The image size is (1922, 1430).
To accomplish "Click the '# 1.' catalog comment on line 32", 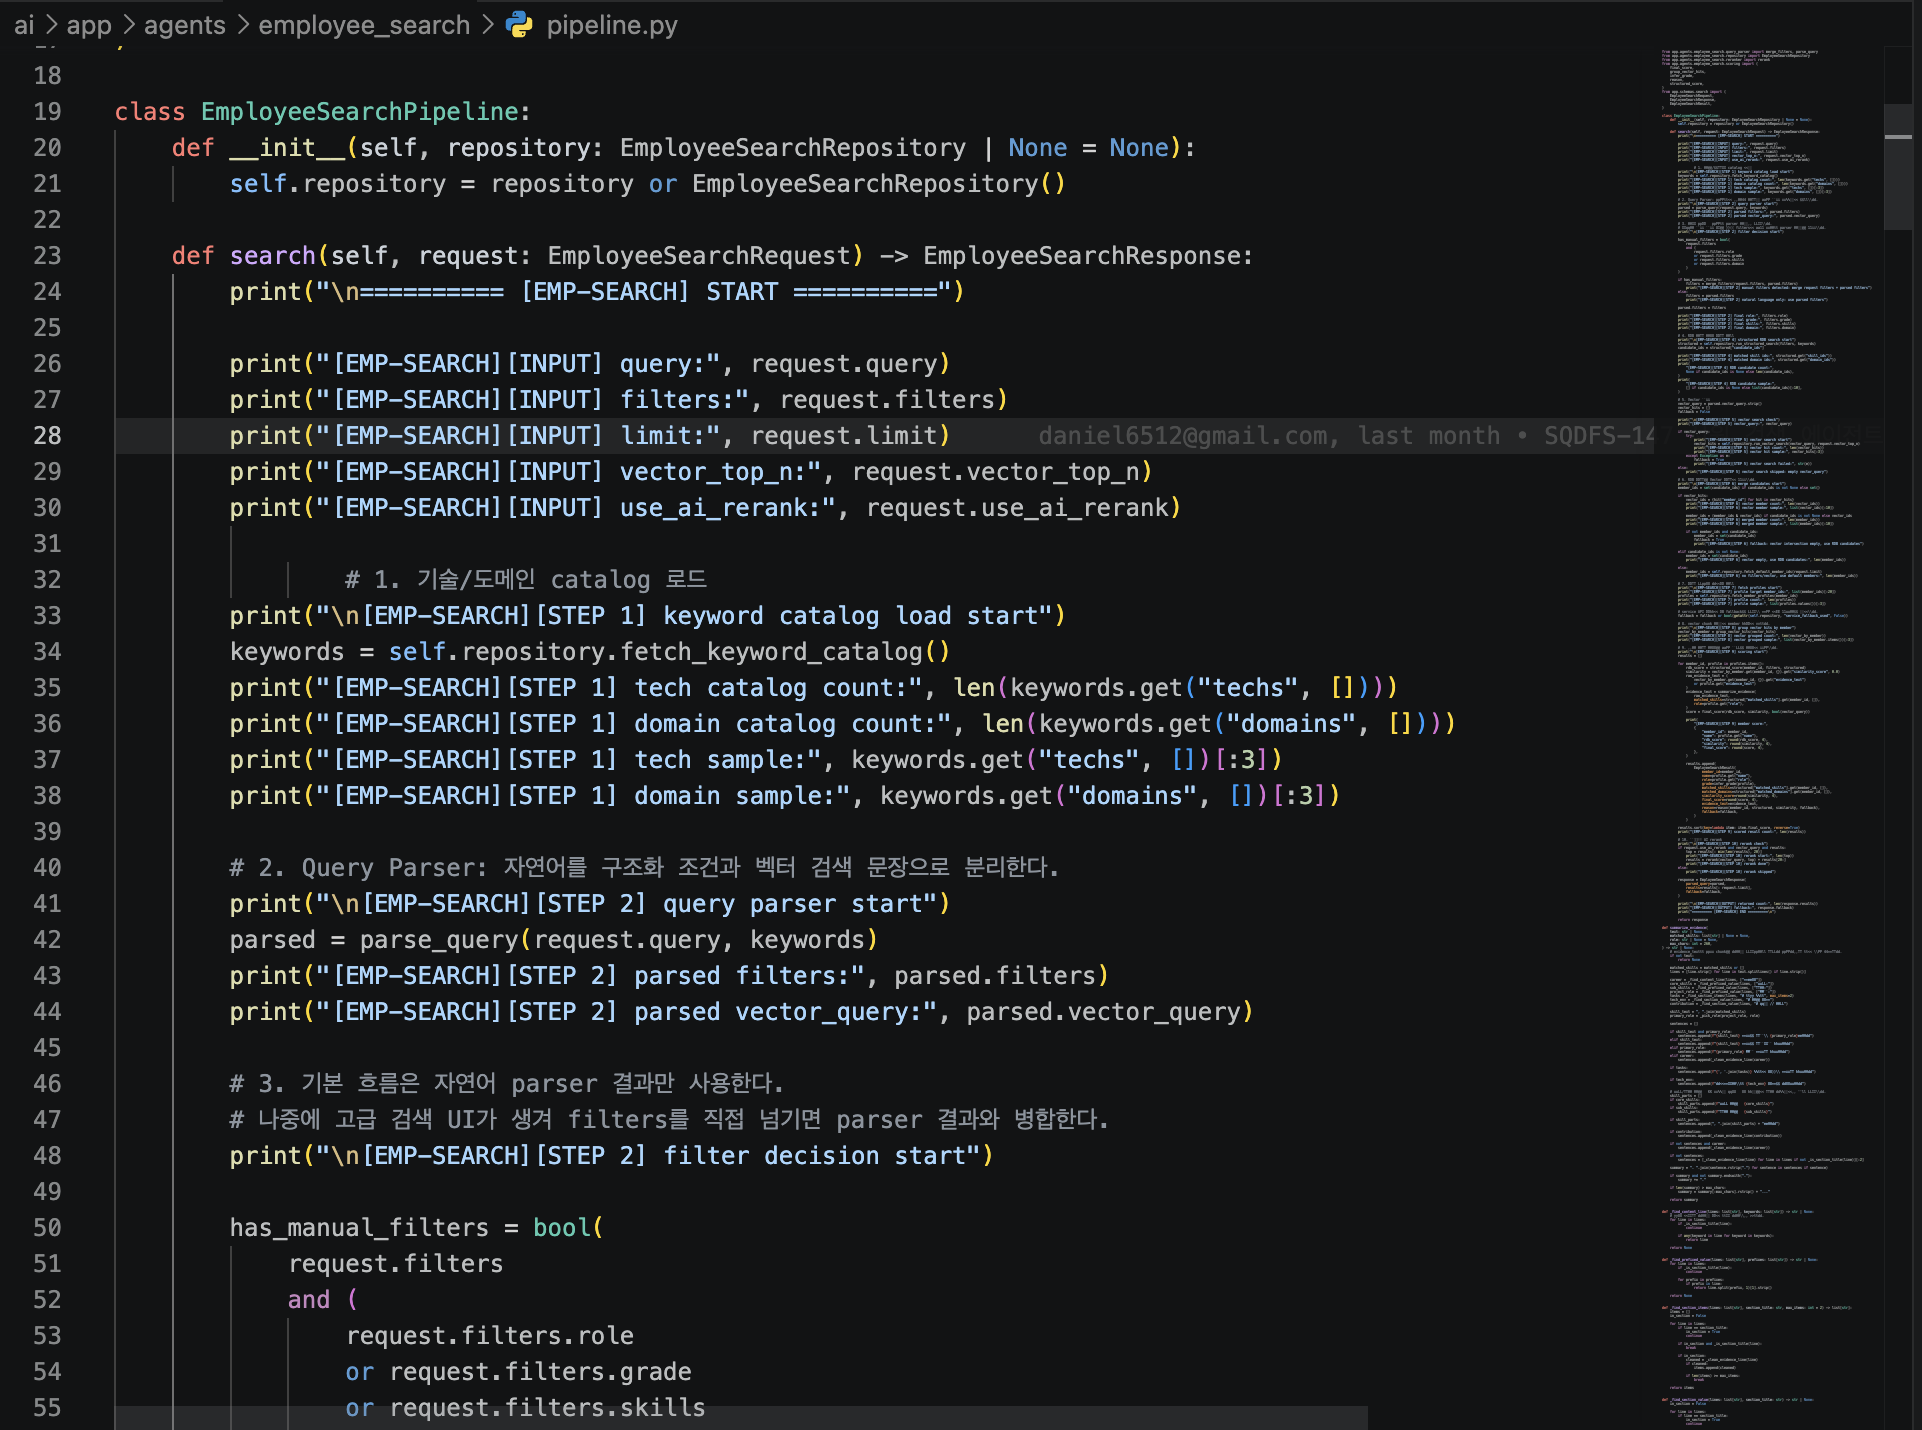I will (x=525, y=580).
